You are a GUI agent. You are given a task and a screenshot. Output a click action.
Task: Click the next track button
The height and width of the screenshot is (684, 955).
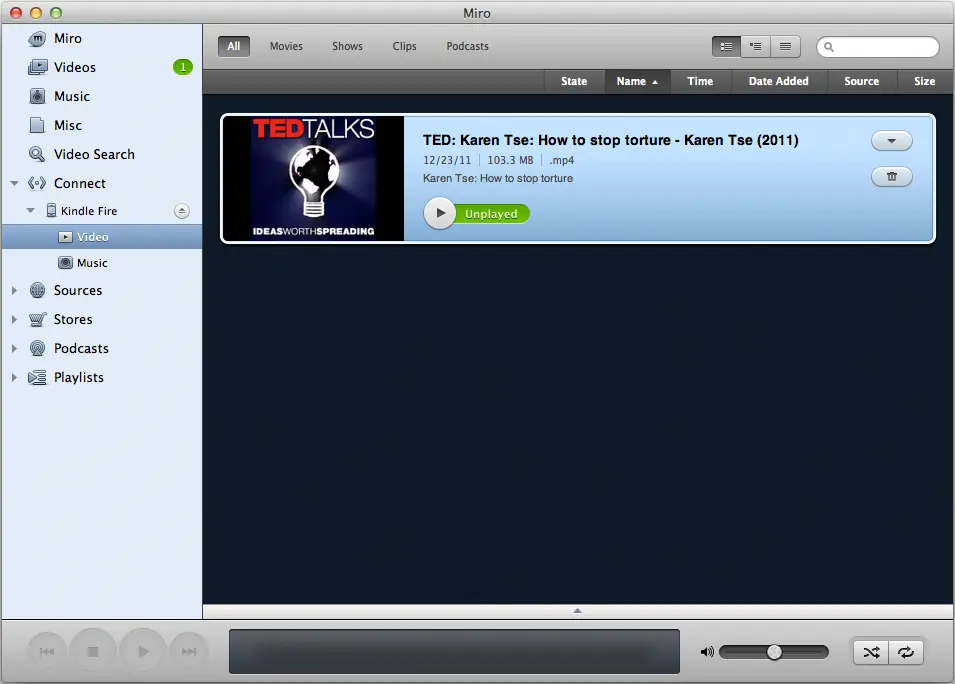[189, 652]
